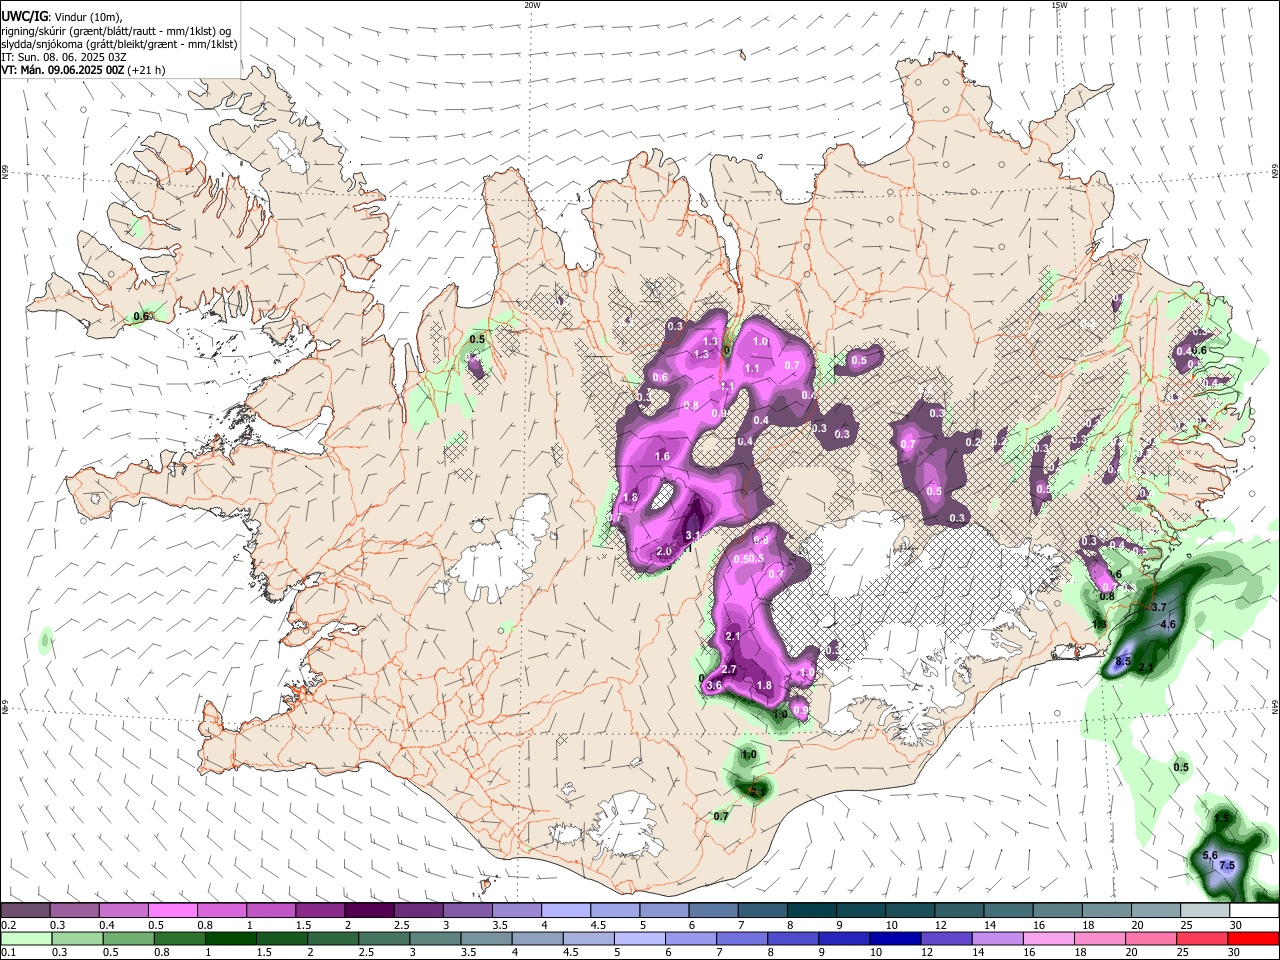1280x960 pixels.
Task: Click the '1.5' value above the bottom-right rain cell
Action: coord(1221,818)
